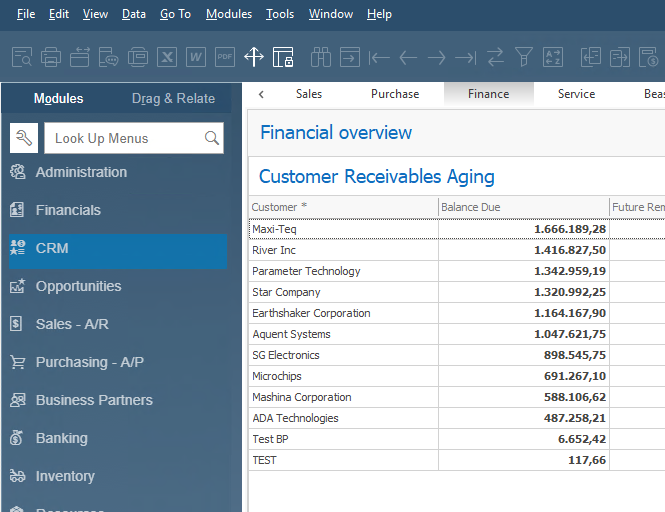Go to Next Record arrow icon
Screen dimensions: 665x512
click(x=437, y=57)
